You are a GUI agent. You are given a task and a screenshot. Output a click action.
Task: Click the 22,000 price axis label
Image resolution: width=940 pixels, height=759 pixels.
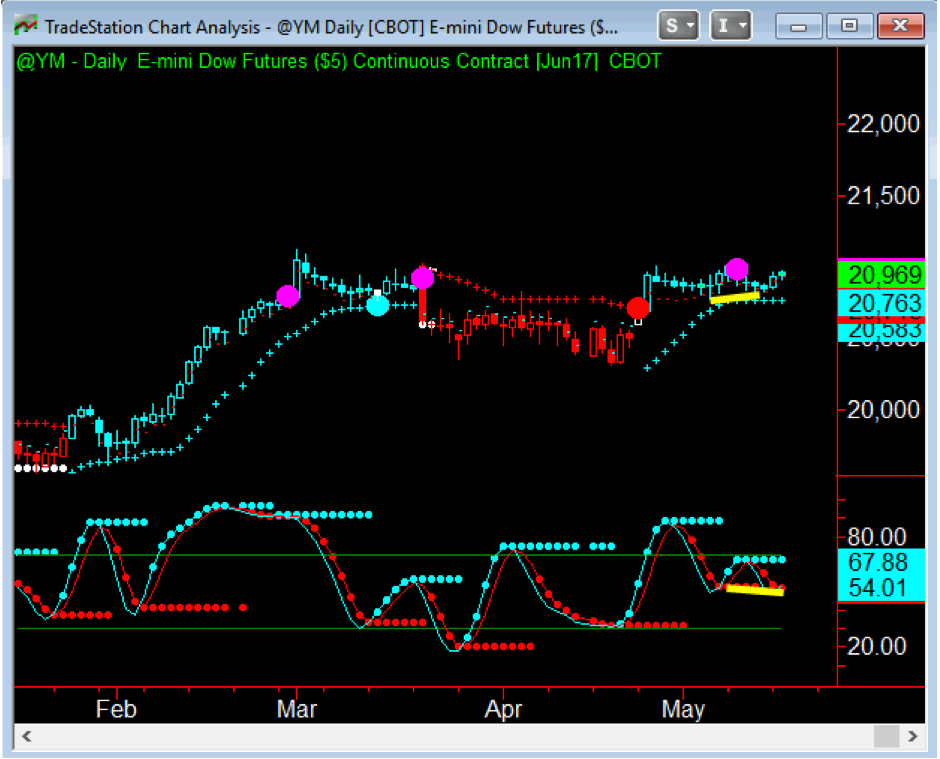[883, 124]
